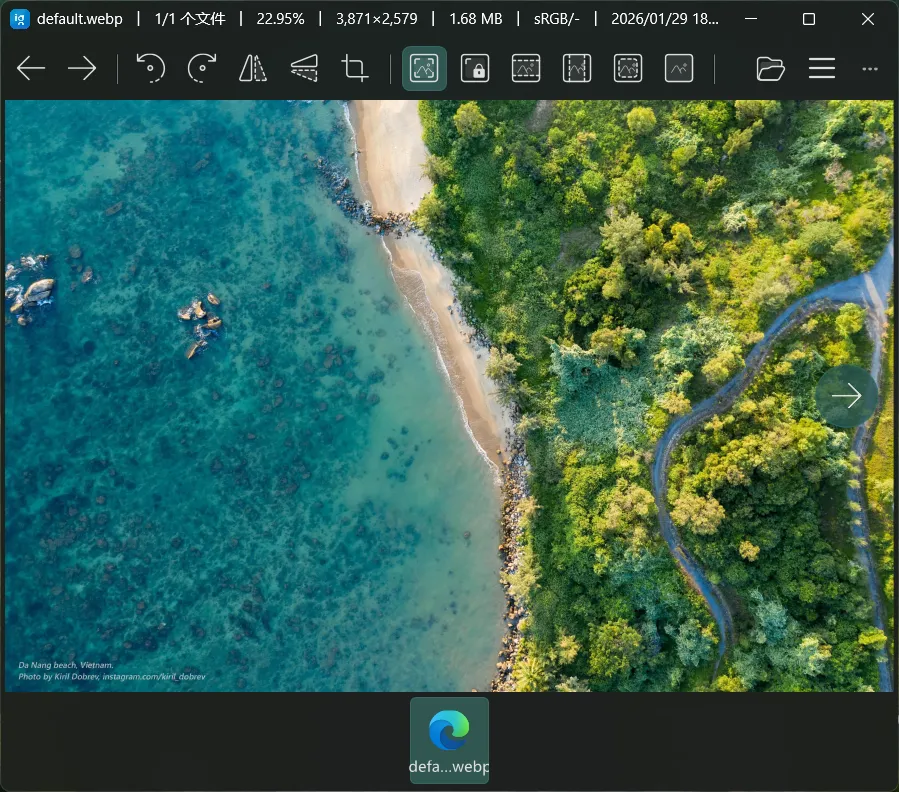Rotate image counterclockwise
This screenshot has width=899, height=792.
pyautogui.click(x=150, y=68)
